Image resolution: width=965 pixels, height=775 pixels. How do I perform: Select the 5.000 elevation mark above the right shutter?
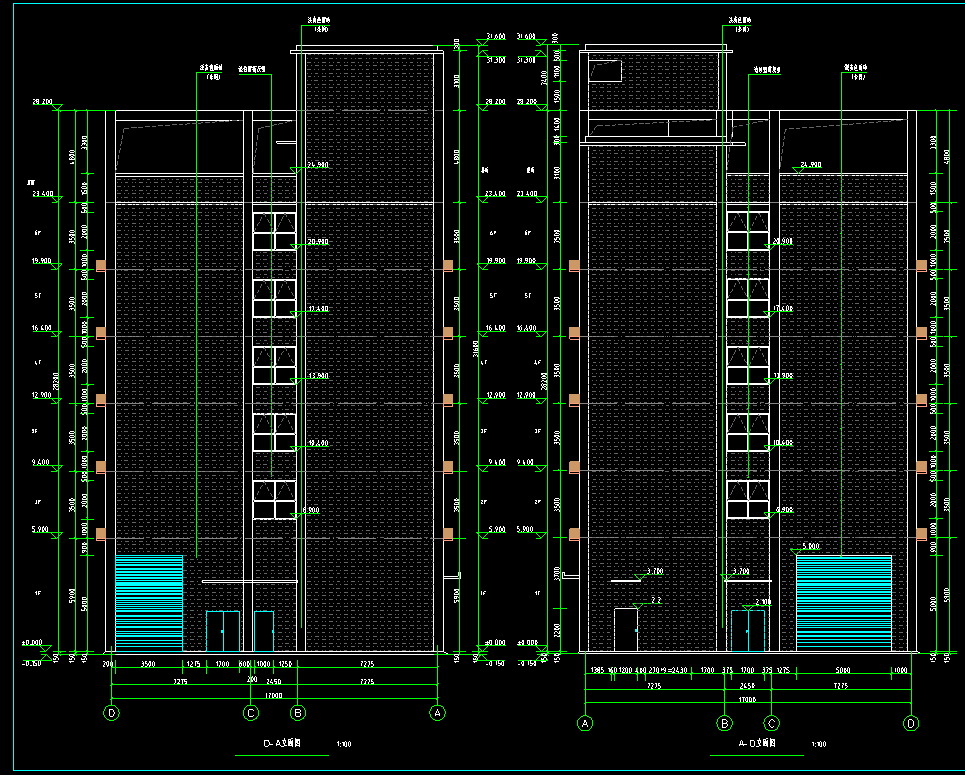(811, 547)
